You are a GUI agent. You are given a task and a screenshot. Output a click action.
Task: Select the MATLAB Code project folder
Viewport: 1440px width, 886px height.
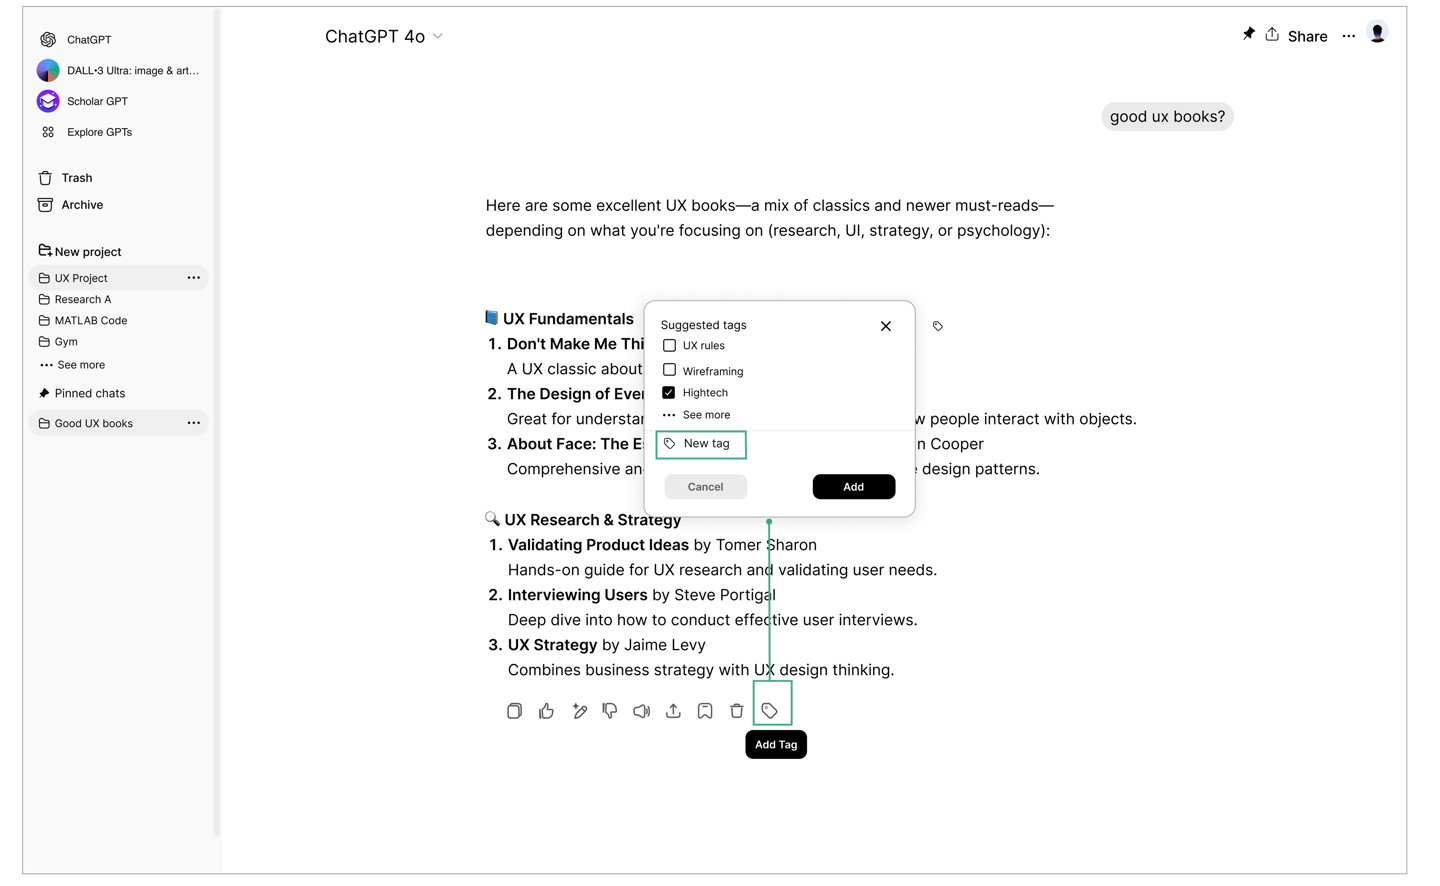click(x=83, y=321)
